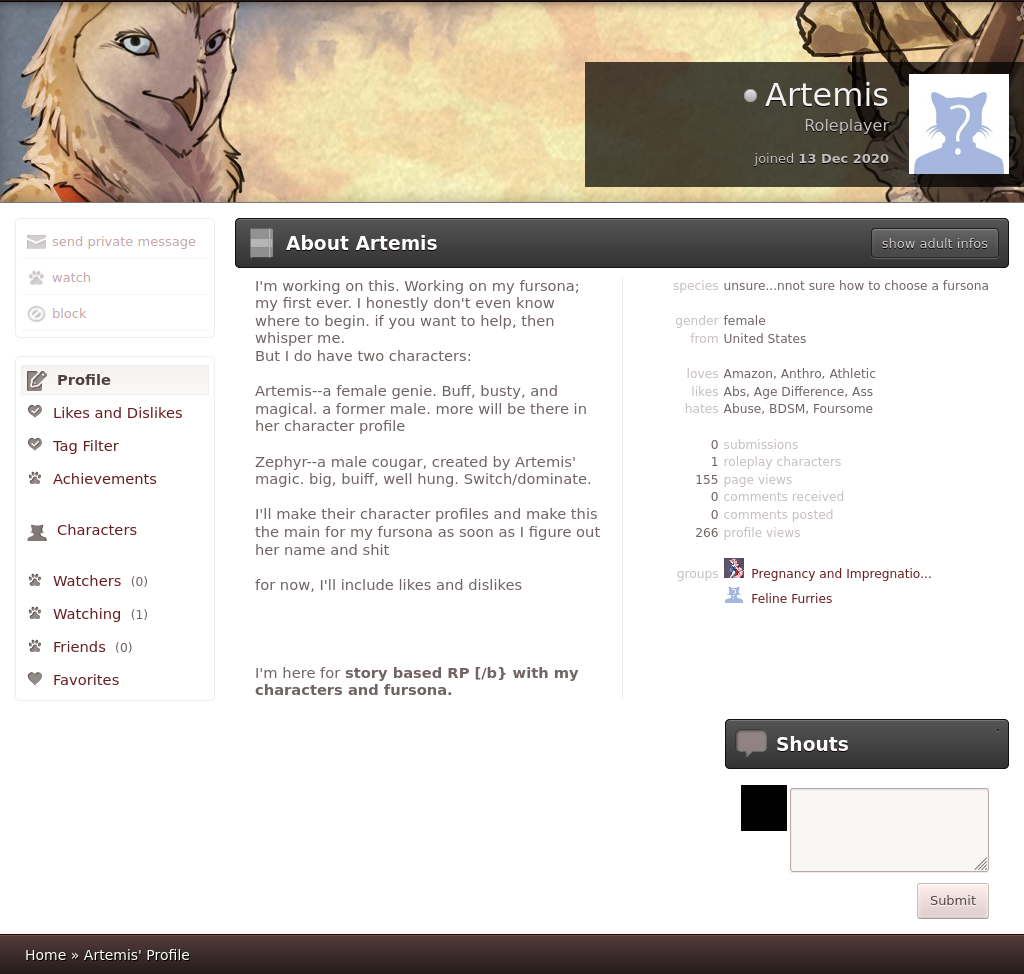The height and width of the screenshot is (974, 1024).
Task: Click the online status dot beside Artemis
Action: [x=750, y=96]
